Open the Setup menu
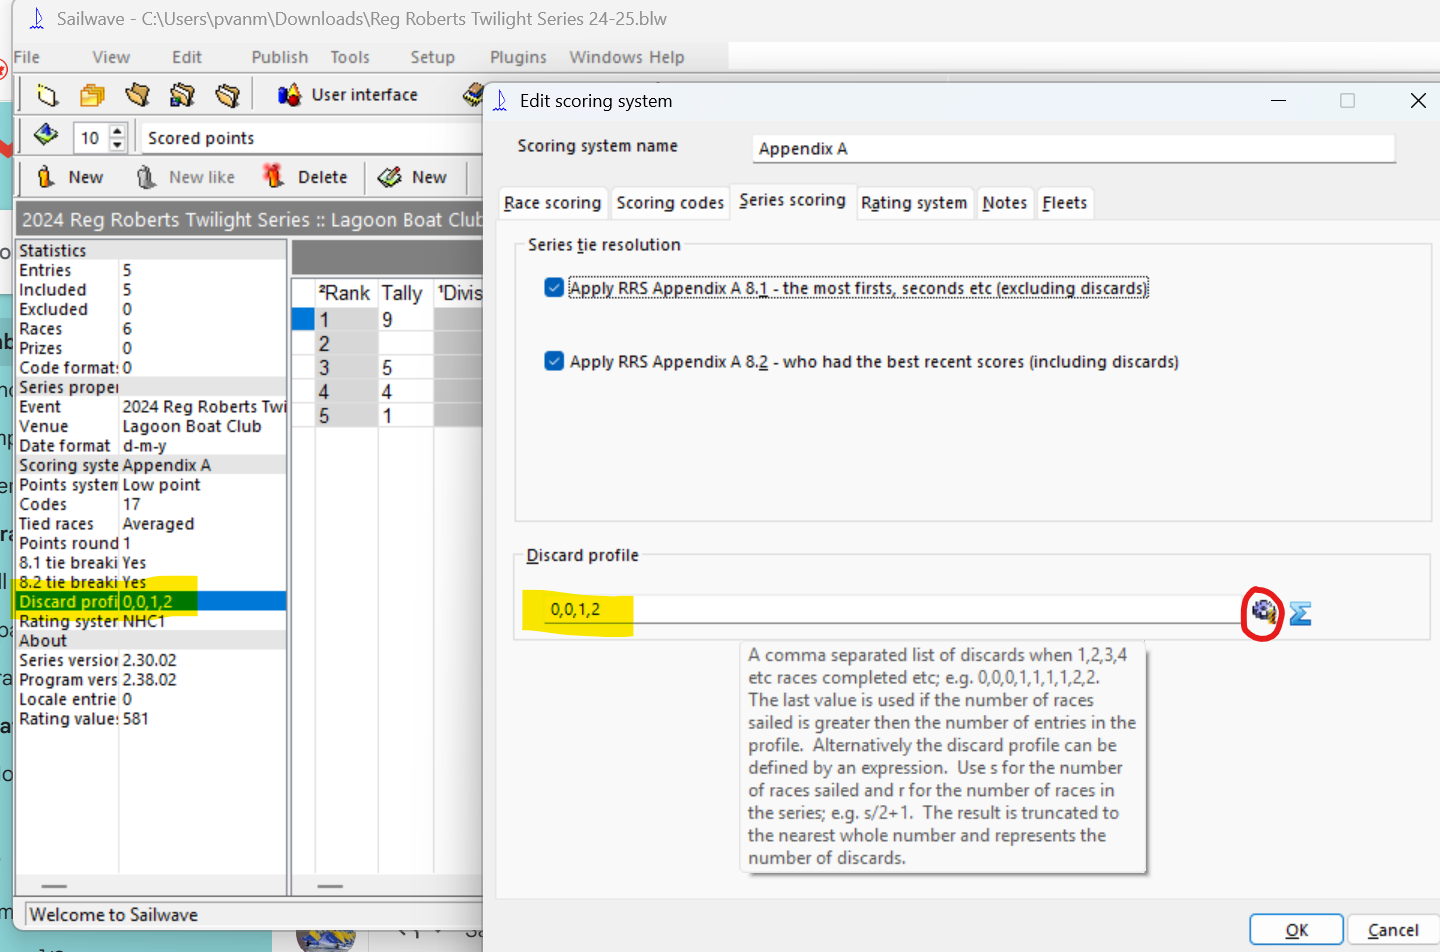The width and height of the screenshot is (1440, 952). coord(433,57)
